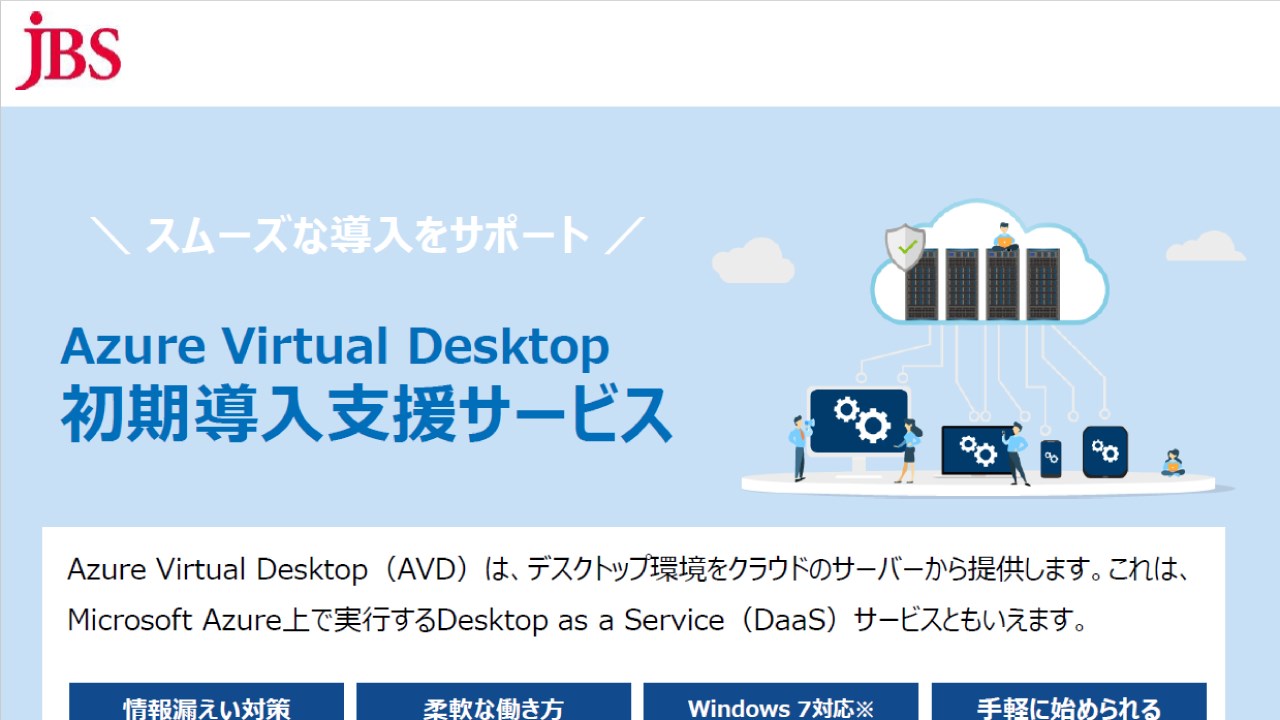The width and height of the screenshot is (1280, 720).
Task: Click the Azure Virtual Desktop heading
Action: coord(335,346)
